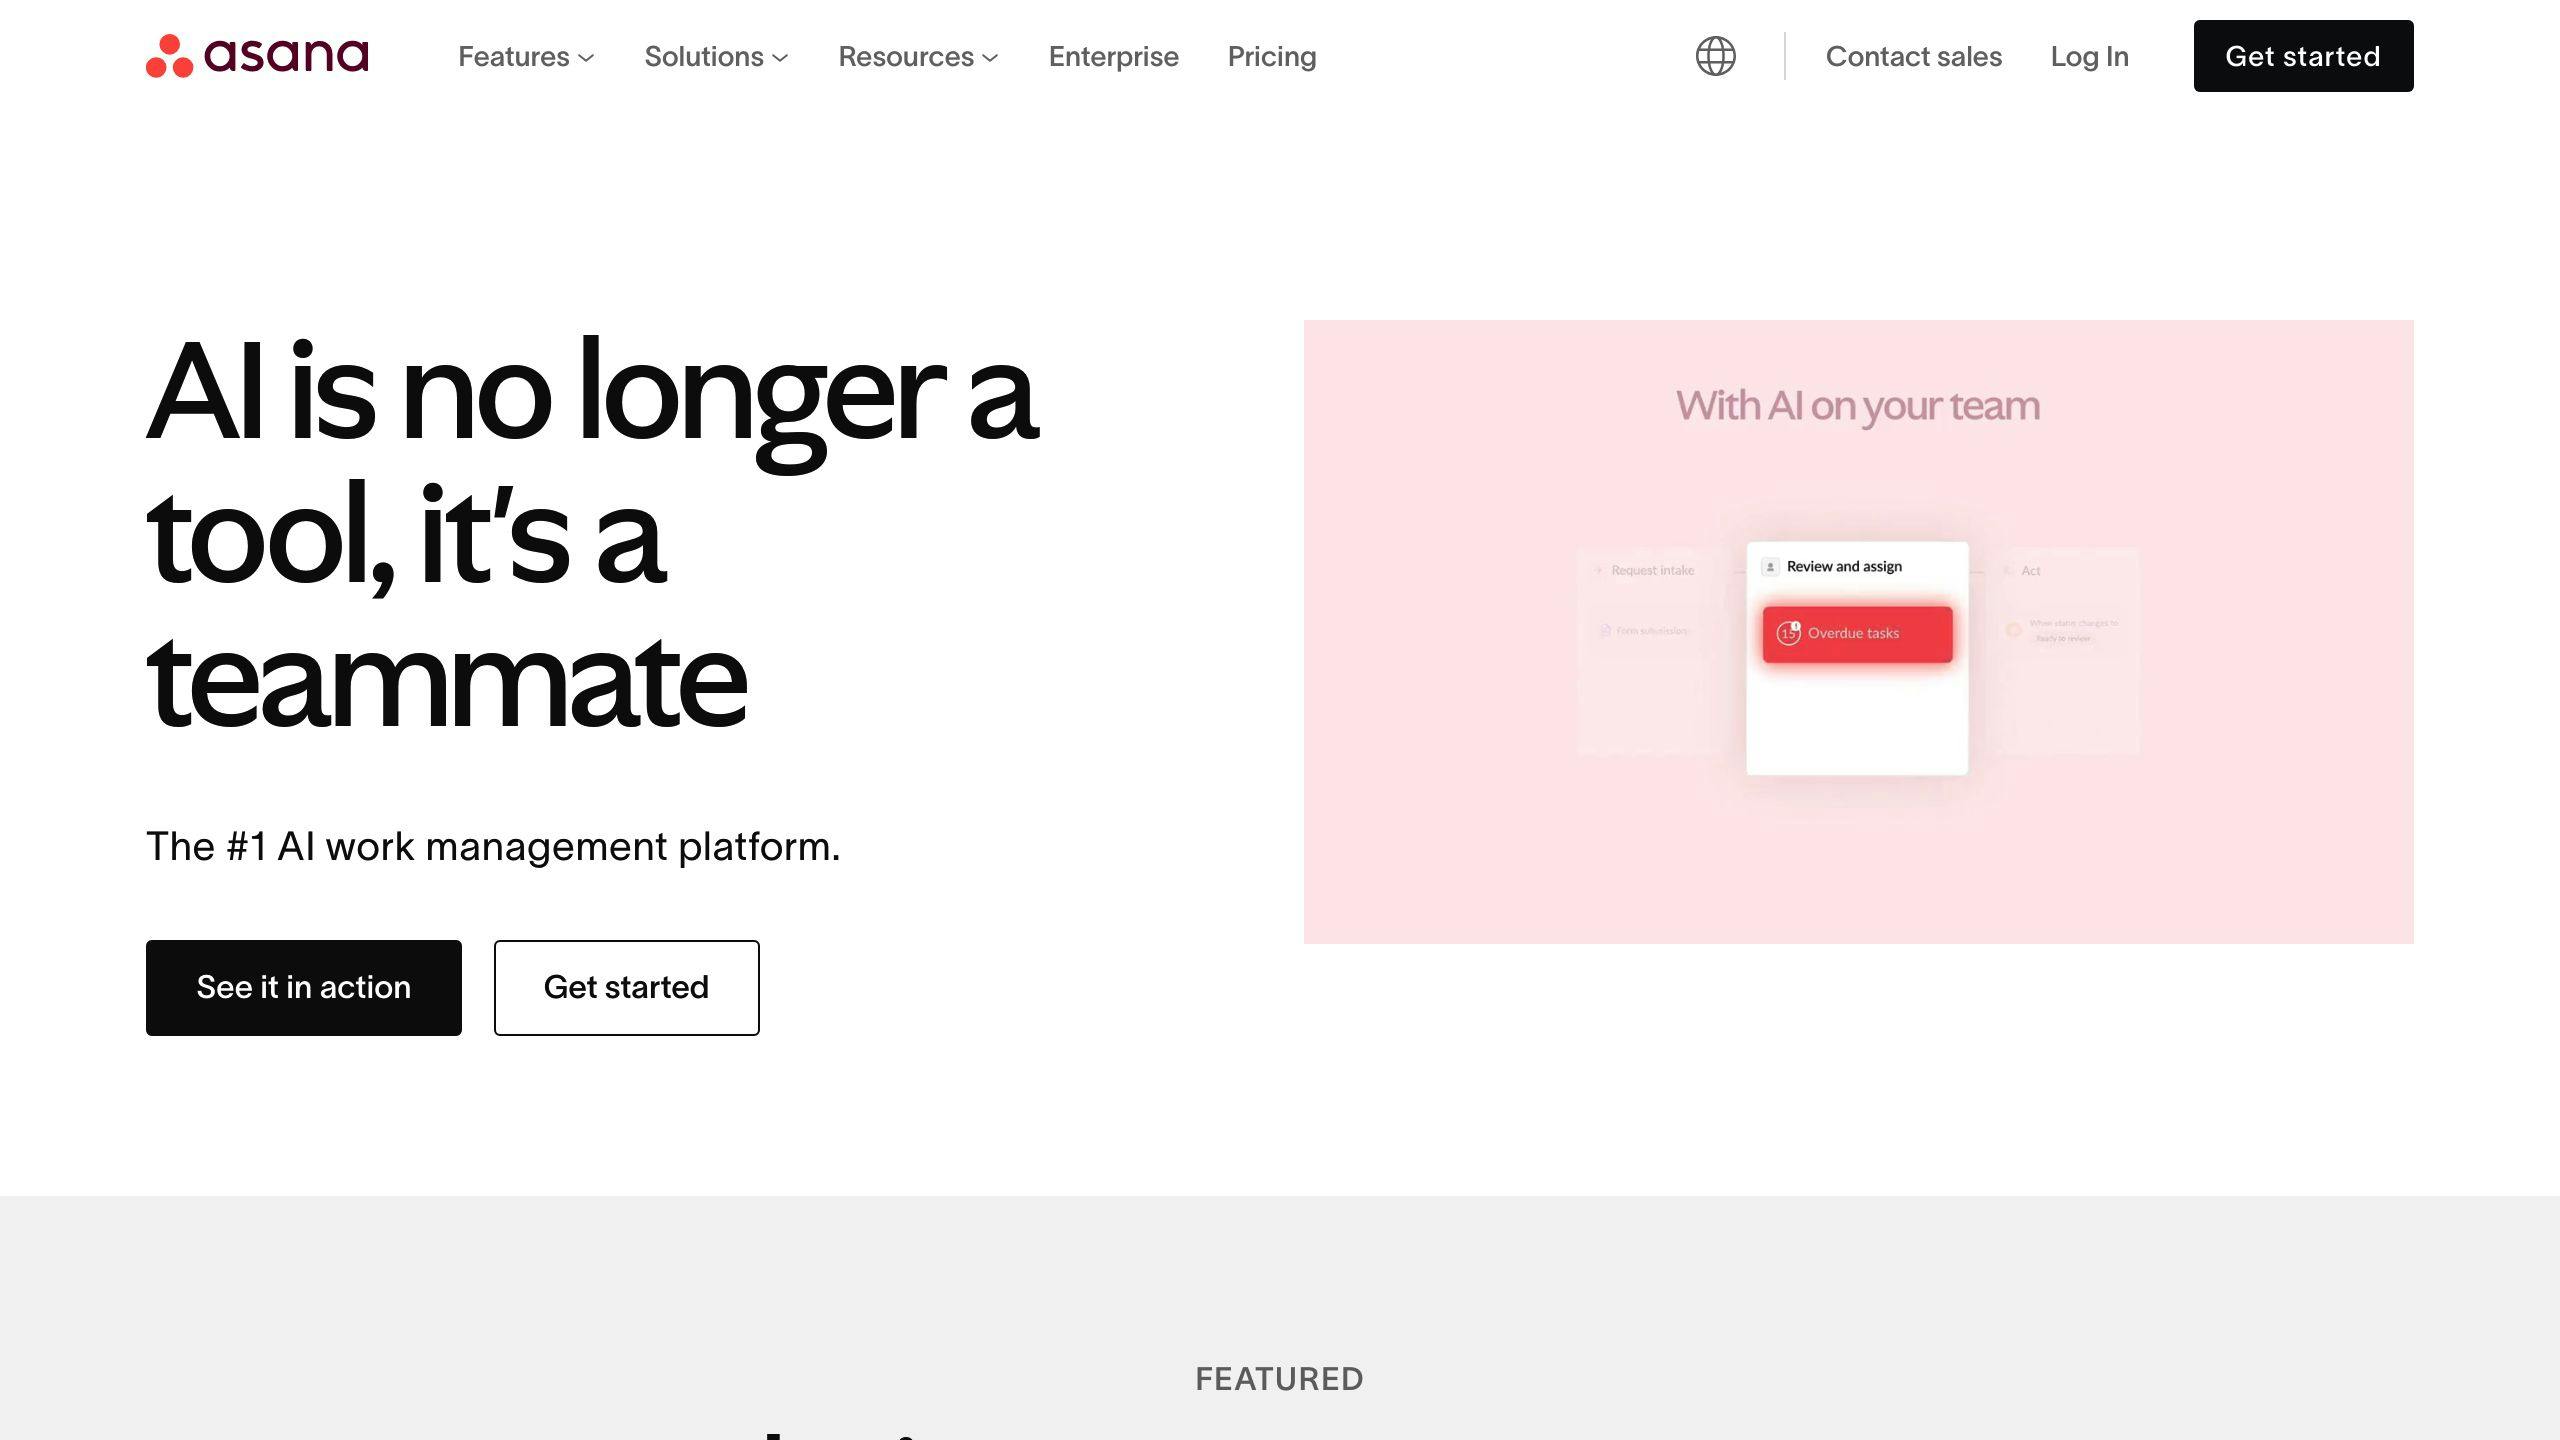Click the Get started hero button
This screenshot has height=1440, width=2560.
pos(626,986)
